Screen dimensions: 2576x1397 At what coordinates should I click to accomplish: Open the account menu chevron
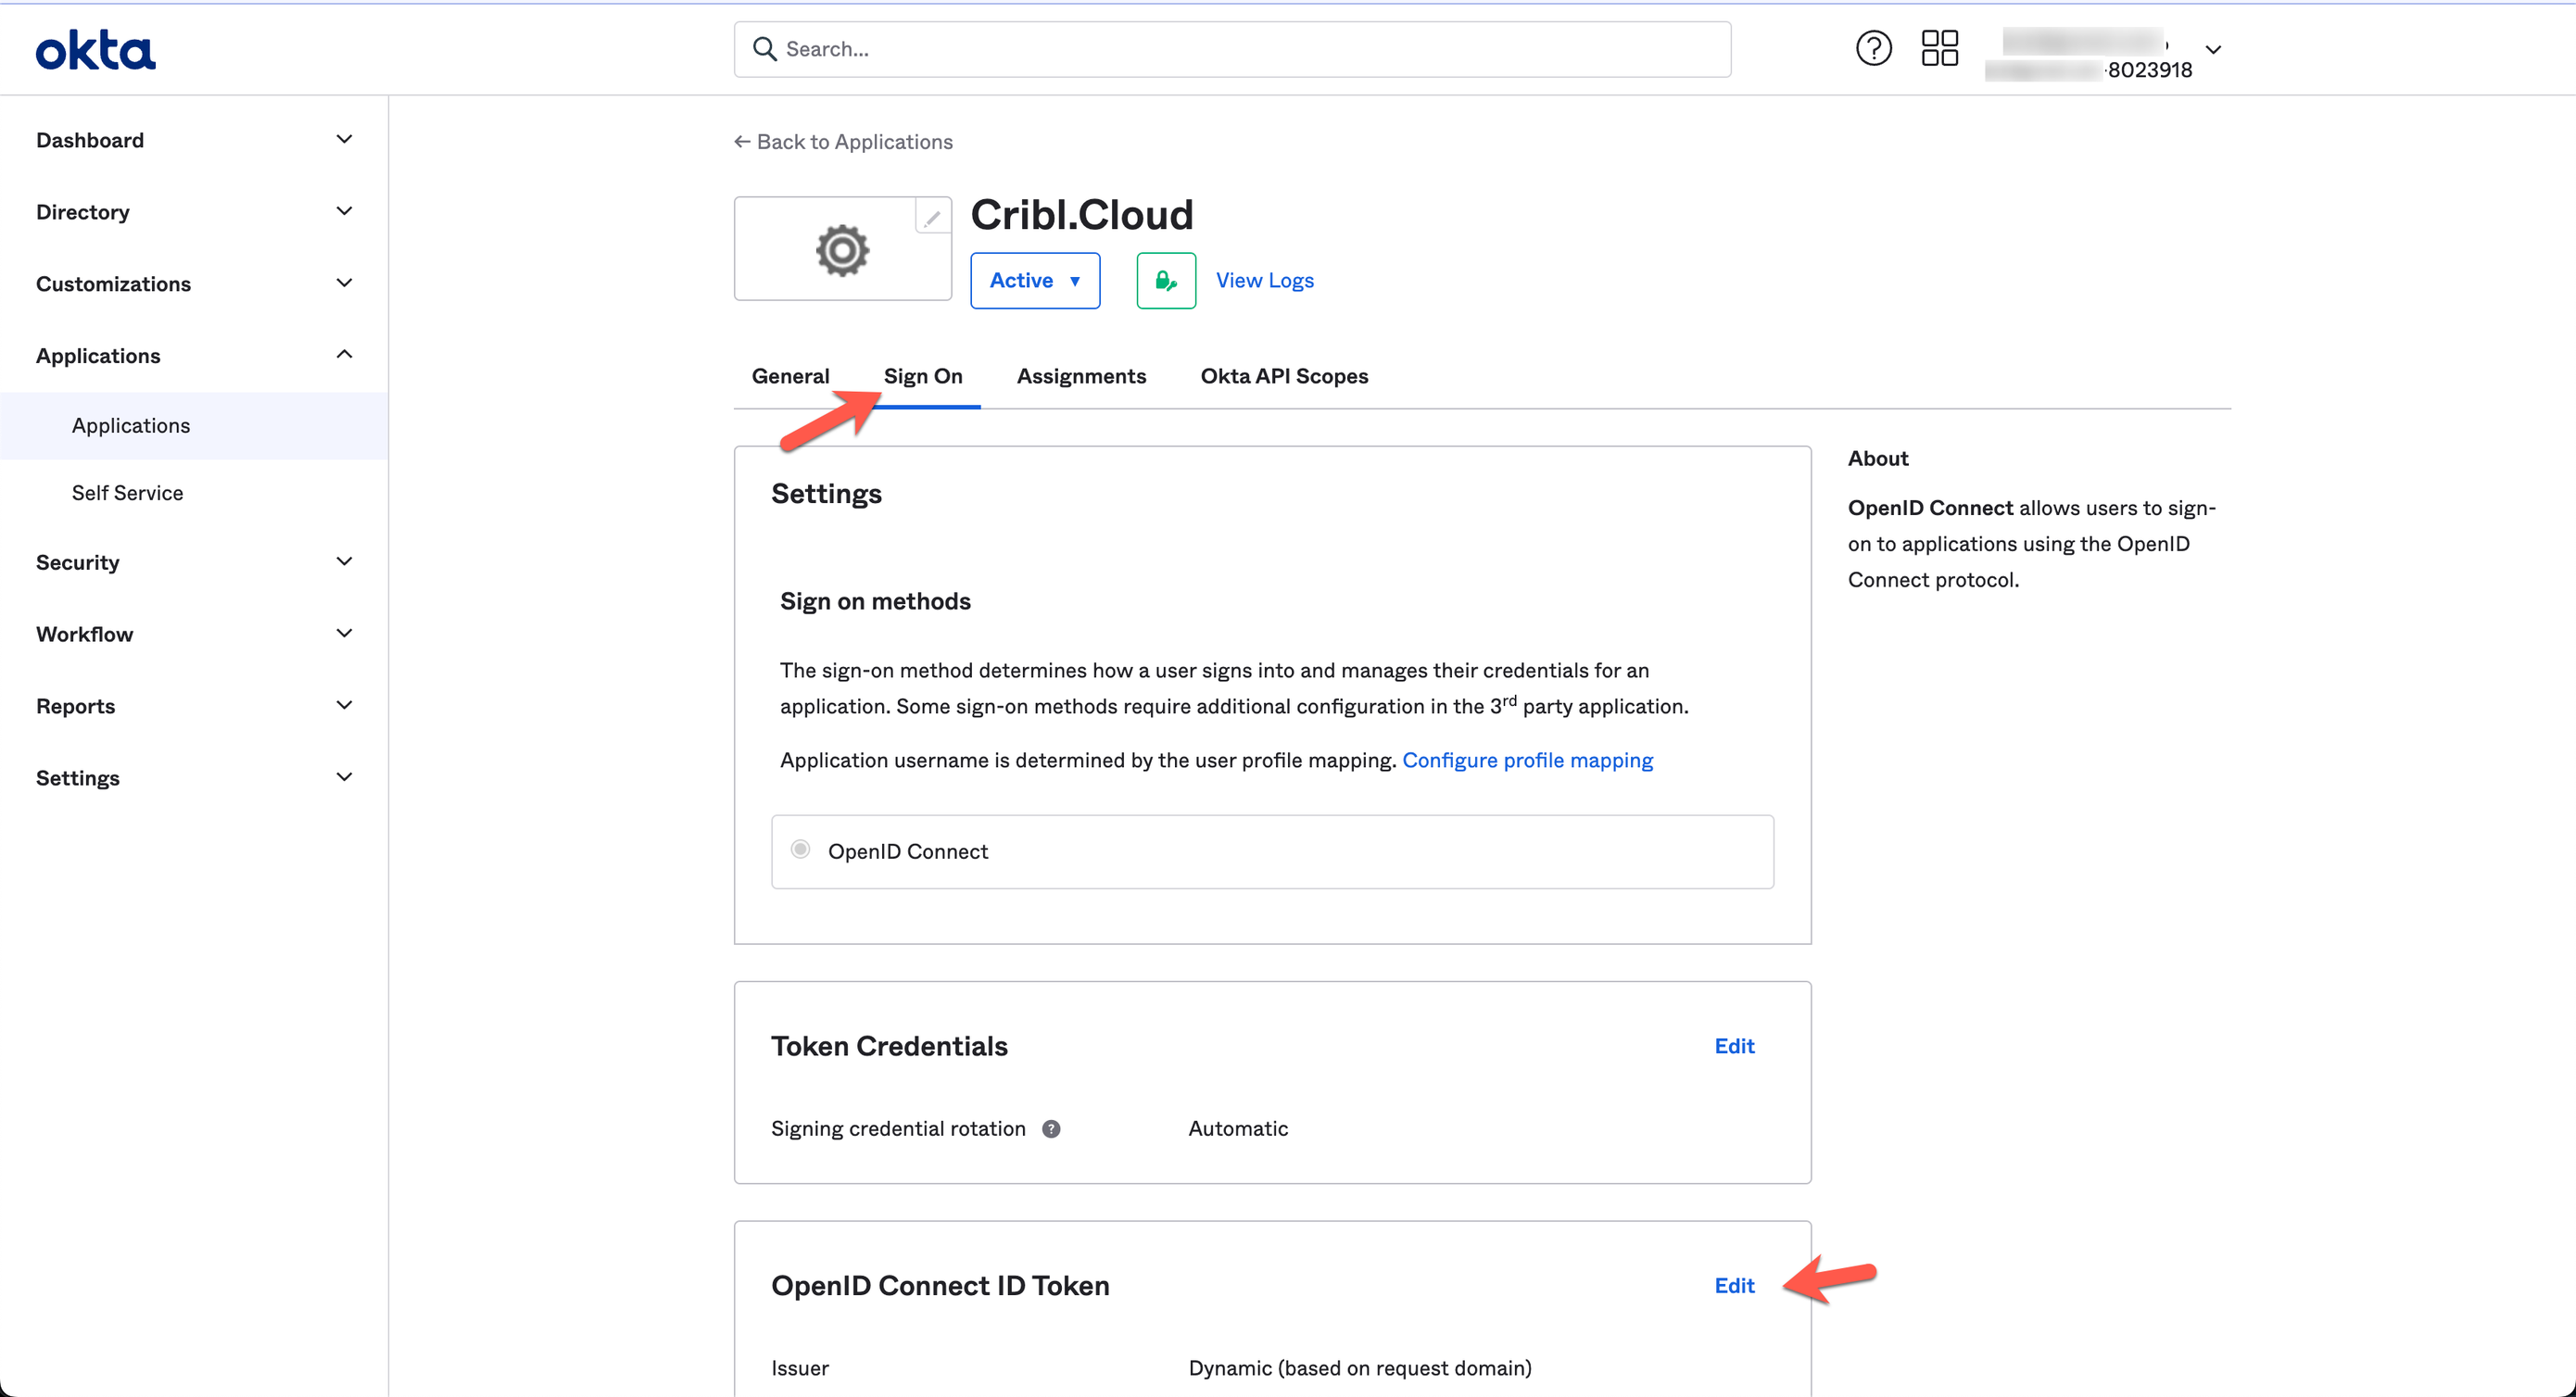coord(2214,50)
